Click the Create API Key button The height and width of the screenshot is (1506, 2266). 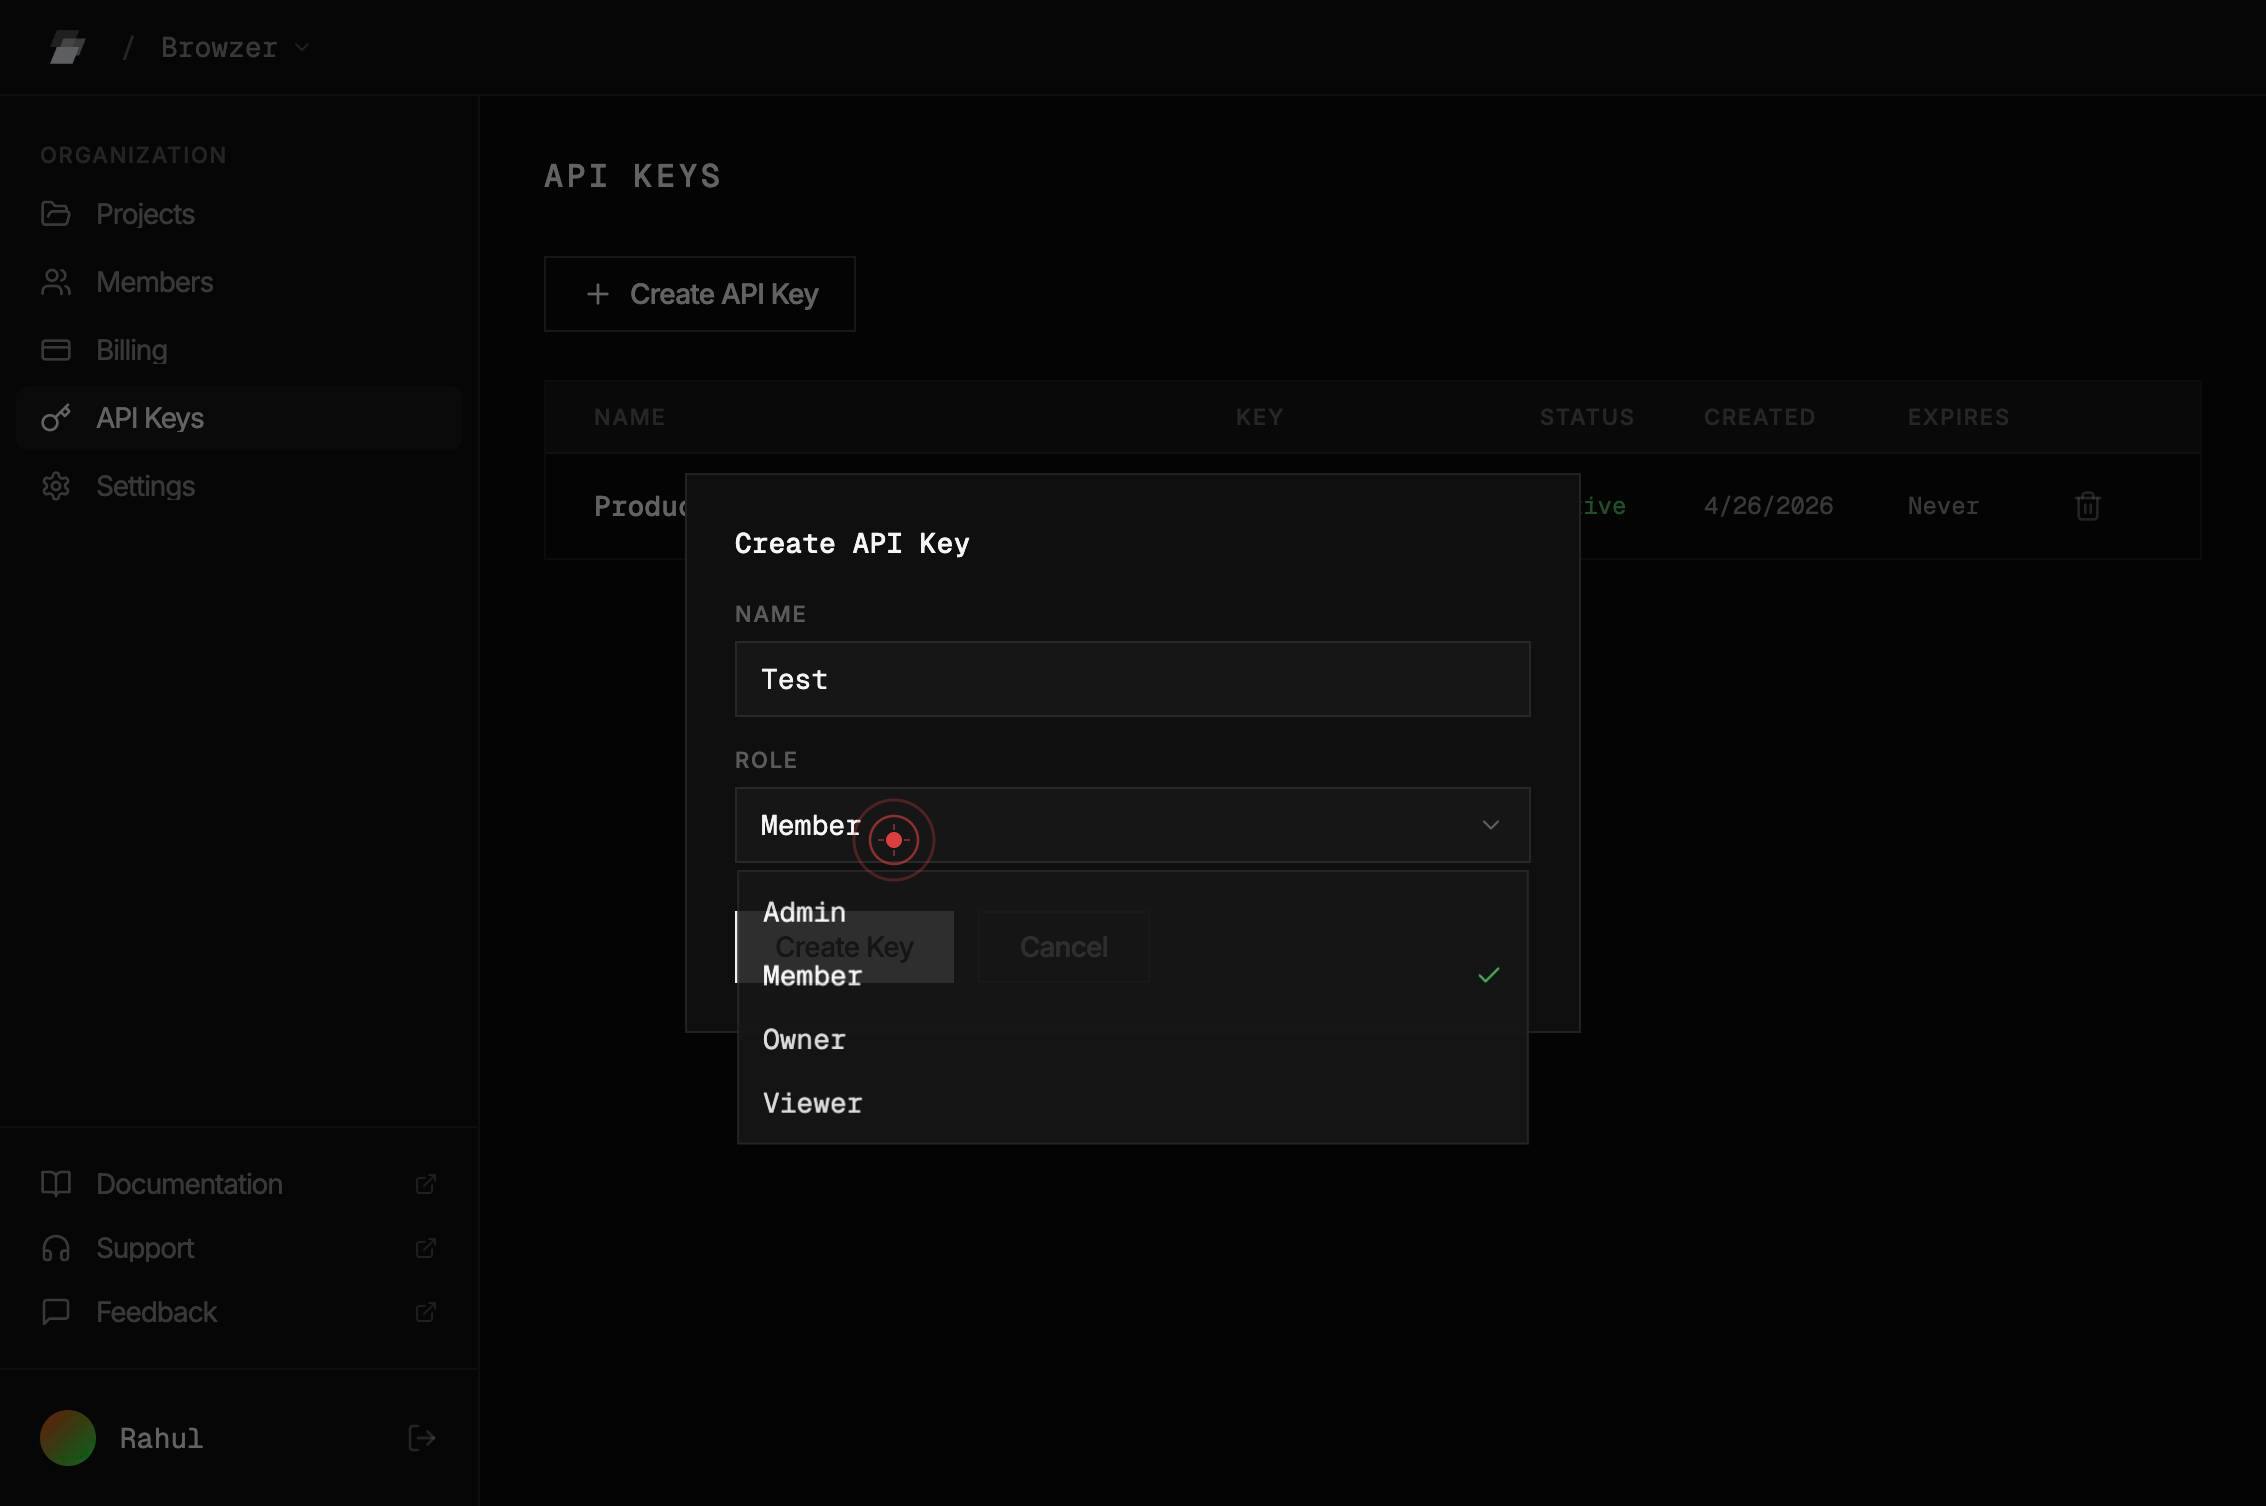700,294
